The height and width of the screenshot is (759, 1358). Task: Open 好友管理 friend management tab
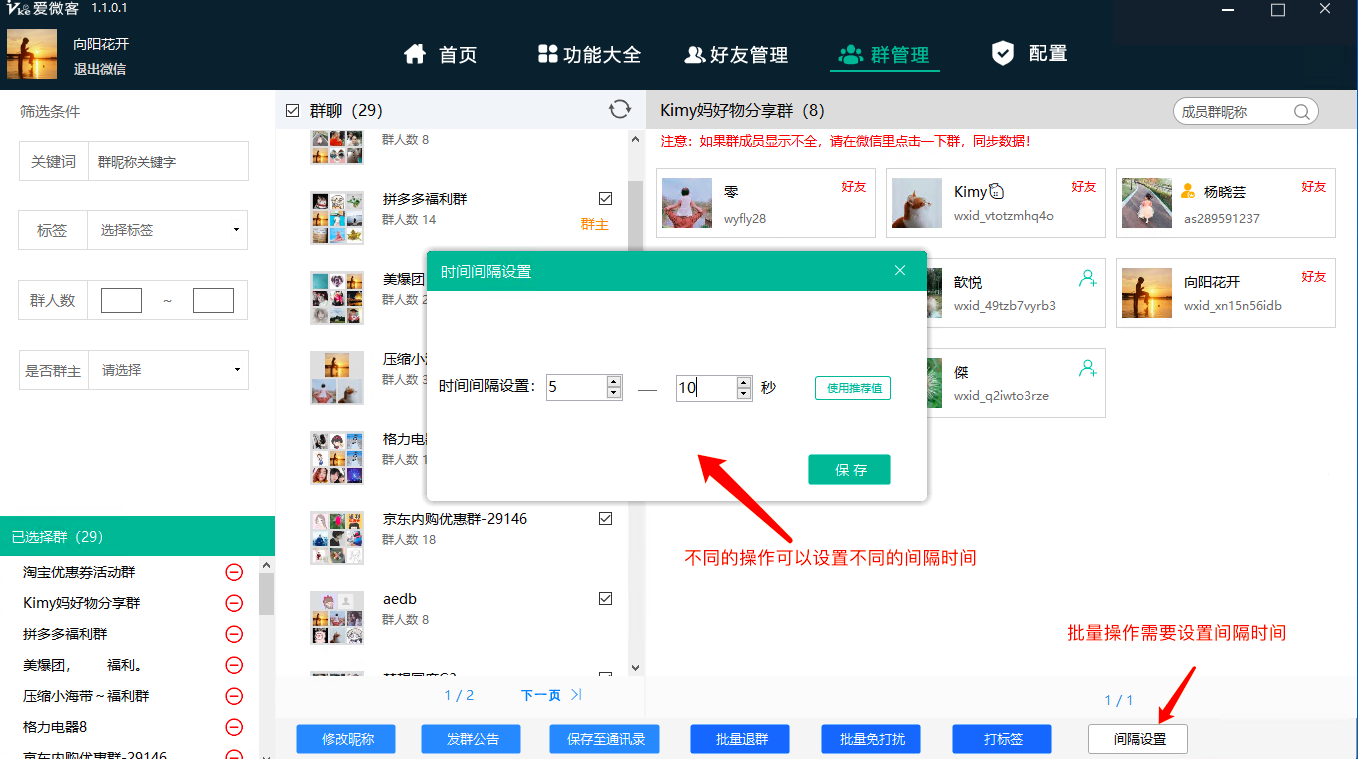(x=736, y=54)
